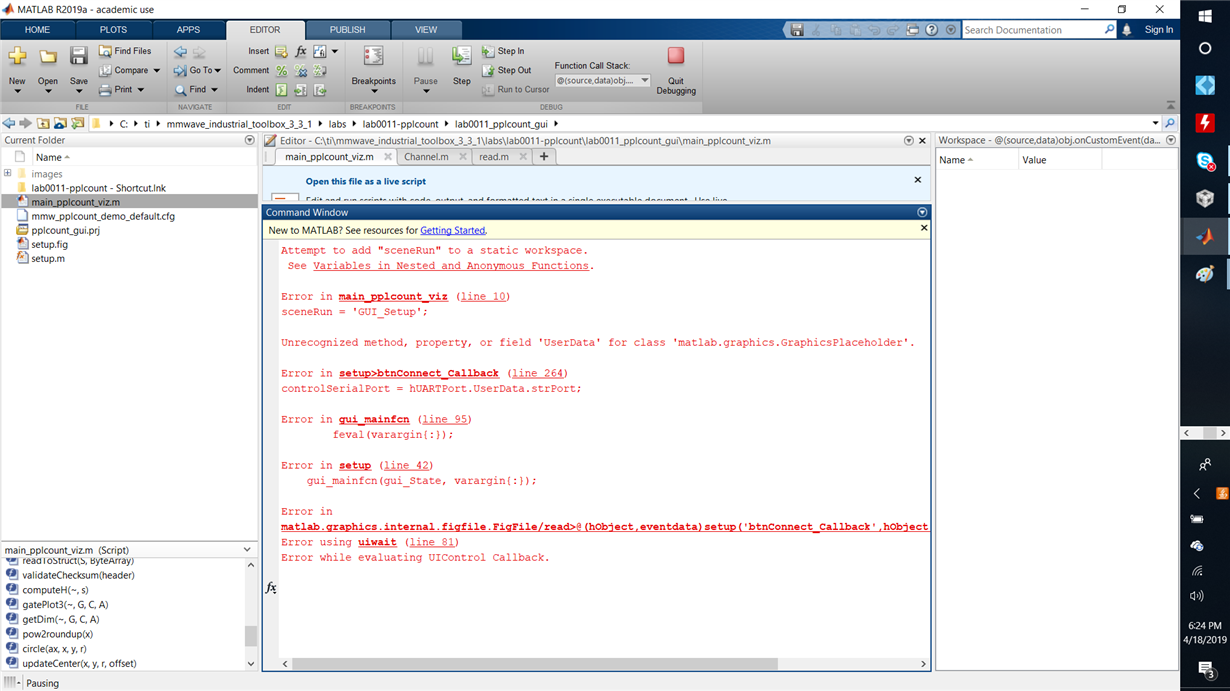
Task: Click Sign In
Action: click(1159, 30)
